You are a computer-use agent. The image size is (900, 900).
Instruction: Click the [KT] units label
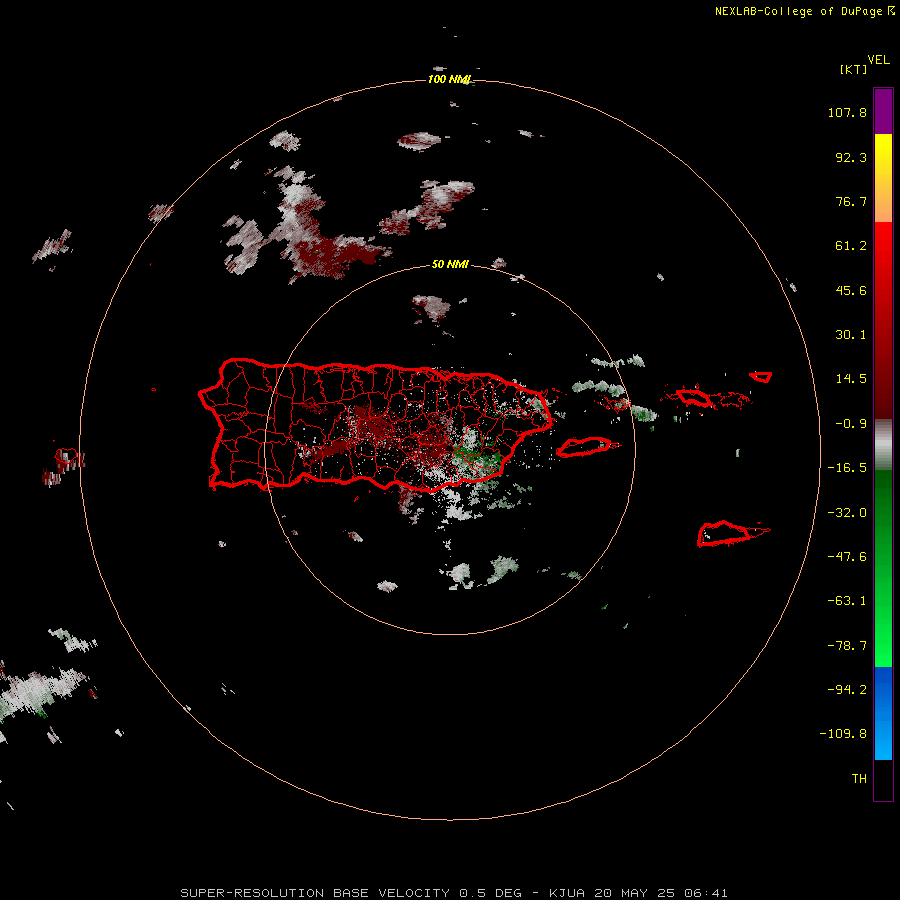click(853, 69)
